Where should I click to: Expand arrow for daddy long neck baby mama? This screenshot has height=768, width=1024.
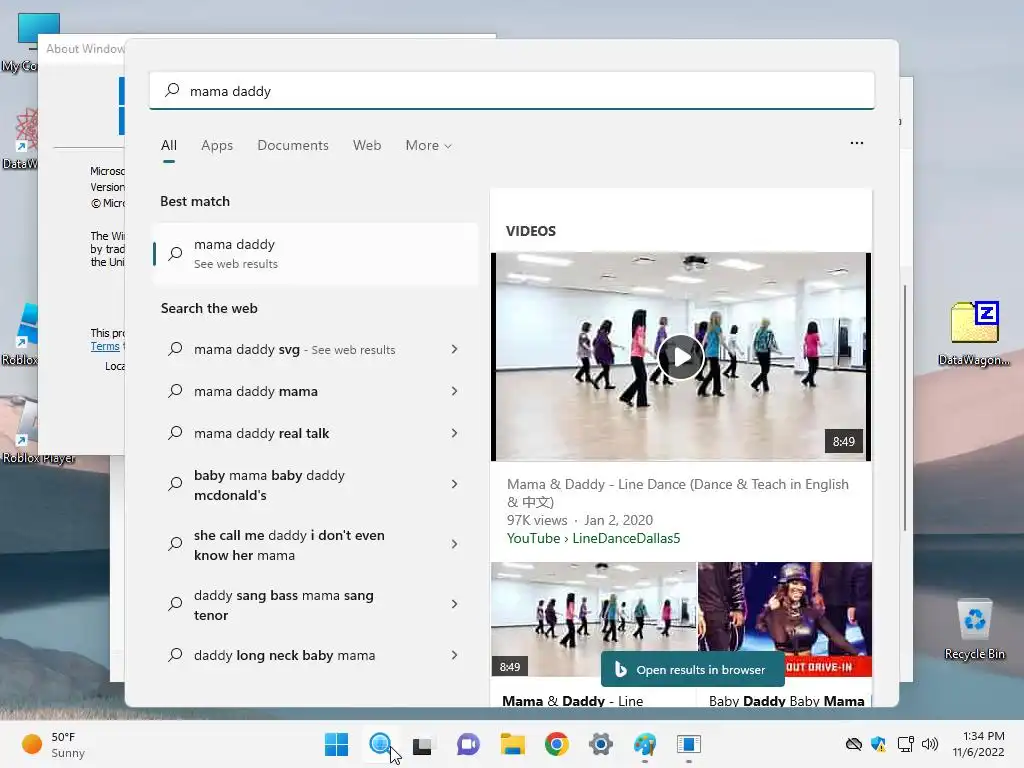(x=455, y=655)
